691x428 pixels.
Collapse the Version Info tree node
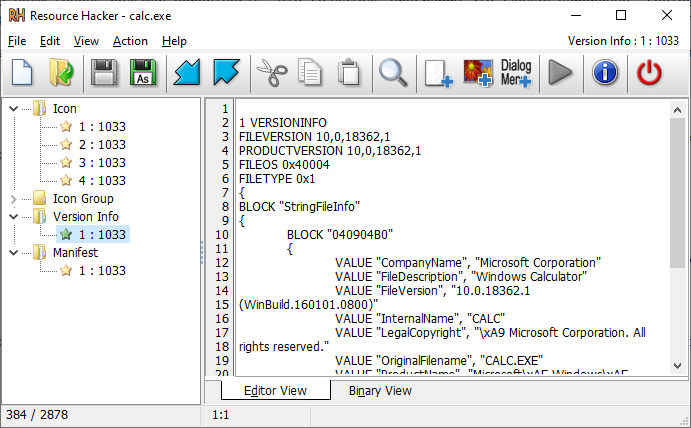point(14,217)
